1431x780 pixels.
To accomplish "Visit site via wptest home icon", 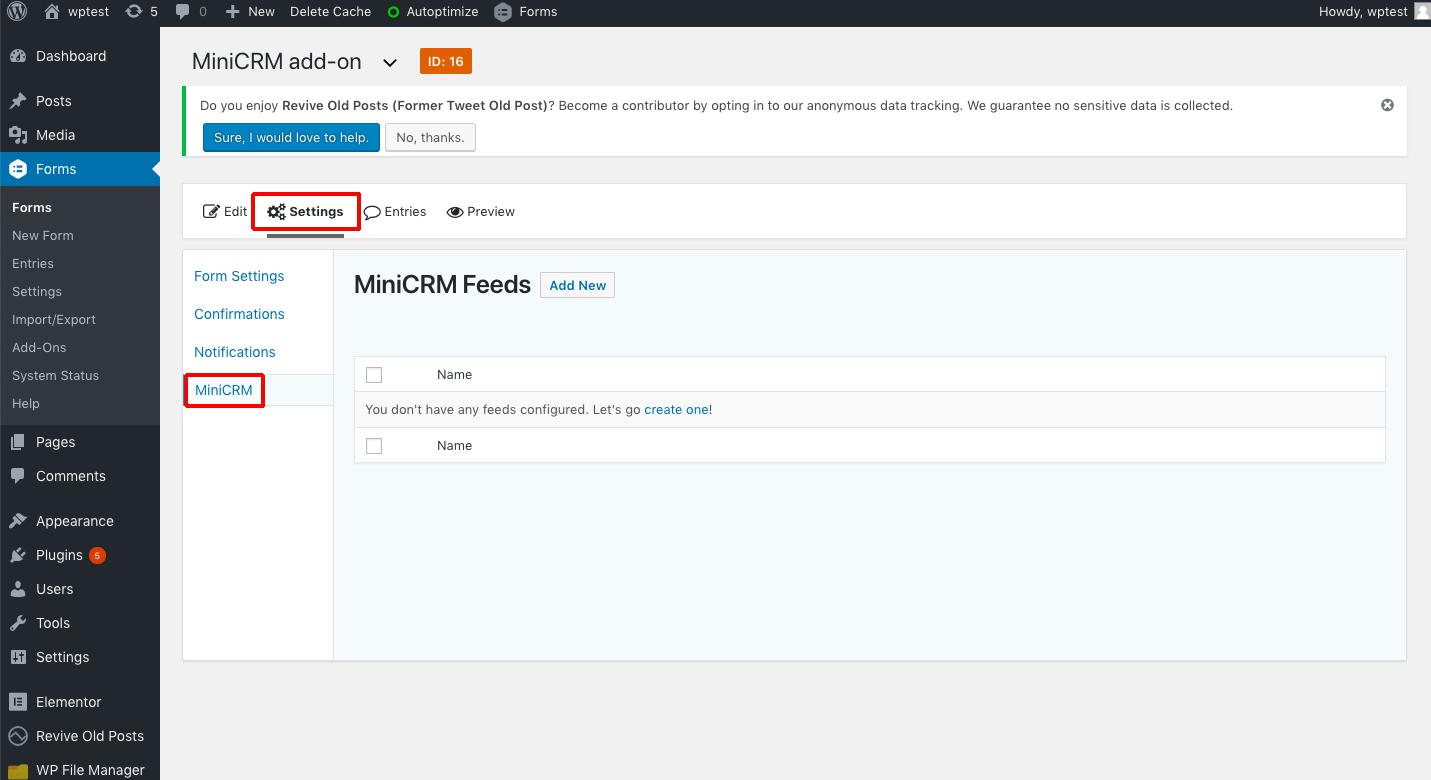I will point(52,12).
